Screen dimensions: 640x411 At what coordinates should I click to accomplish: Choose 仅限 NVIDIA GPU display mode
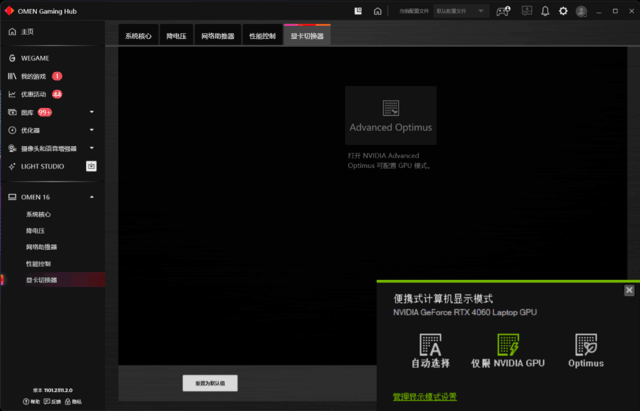[508, 351]
